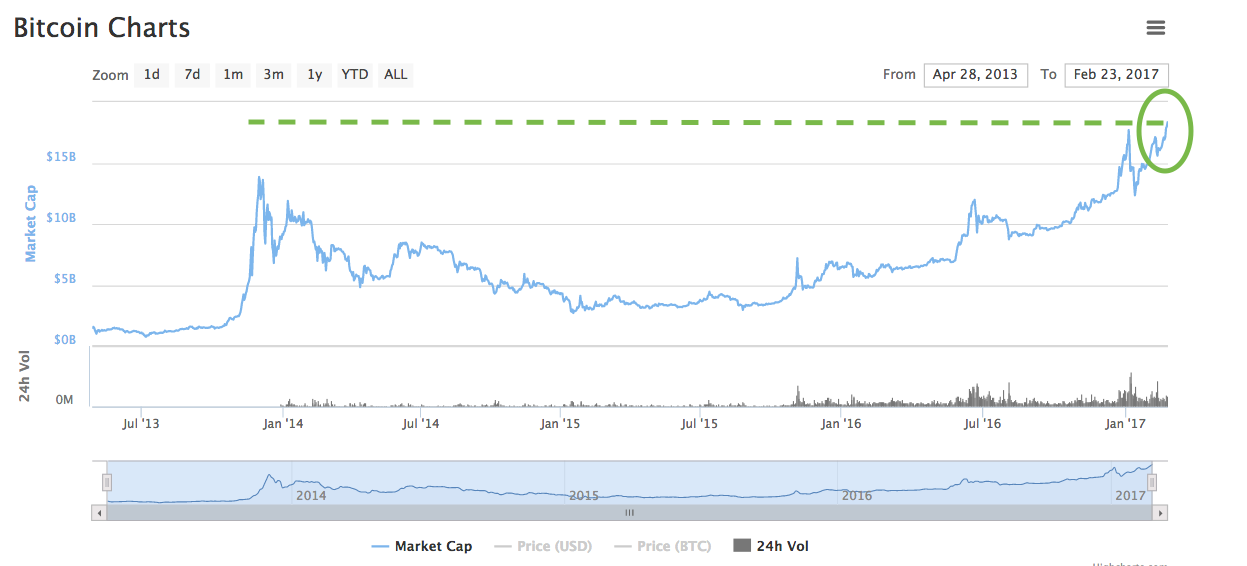
Task: Click the Jul '13 x-axis label
Action: (141, 424)
